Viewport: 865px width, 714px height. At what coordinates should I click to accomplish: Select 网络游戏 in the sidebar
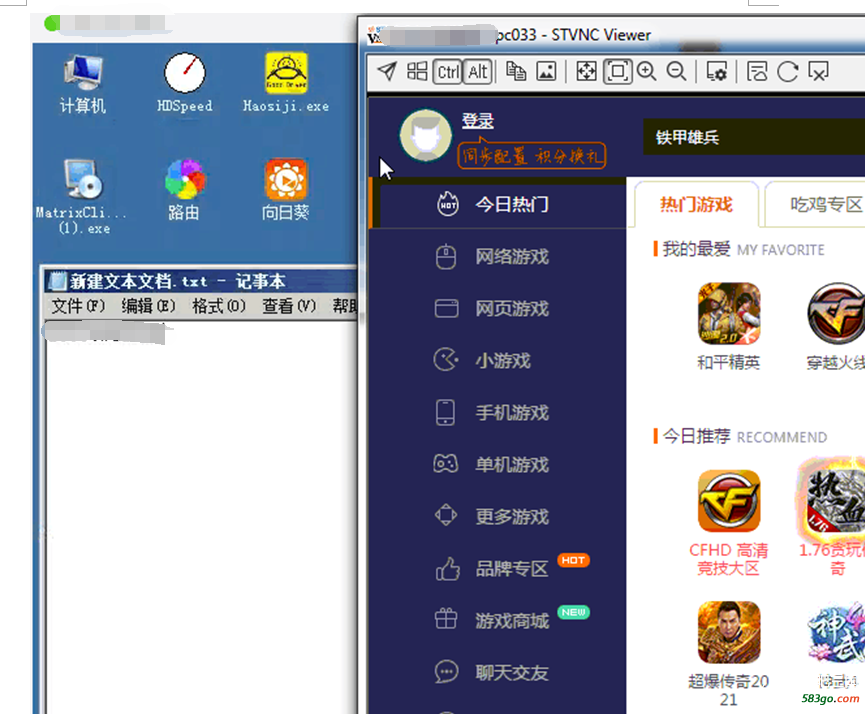click(x=511, y=257)
